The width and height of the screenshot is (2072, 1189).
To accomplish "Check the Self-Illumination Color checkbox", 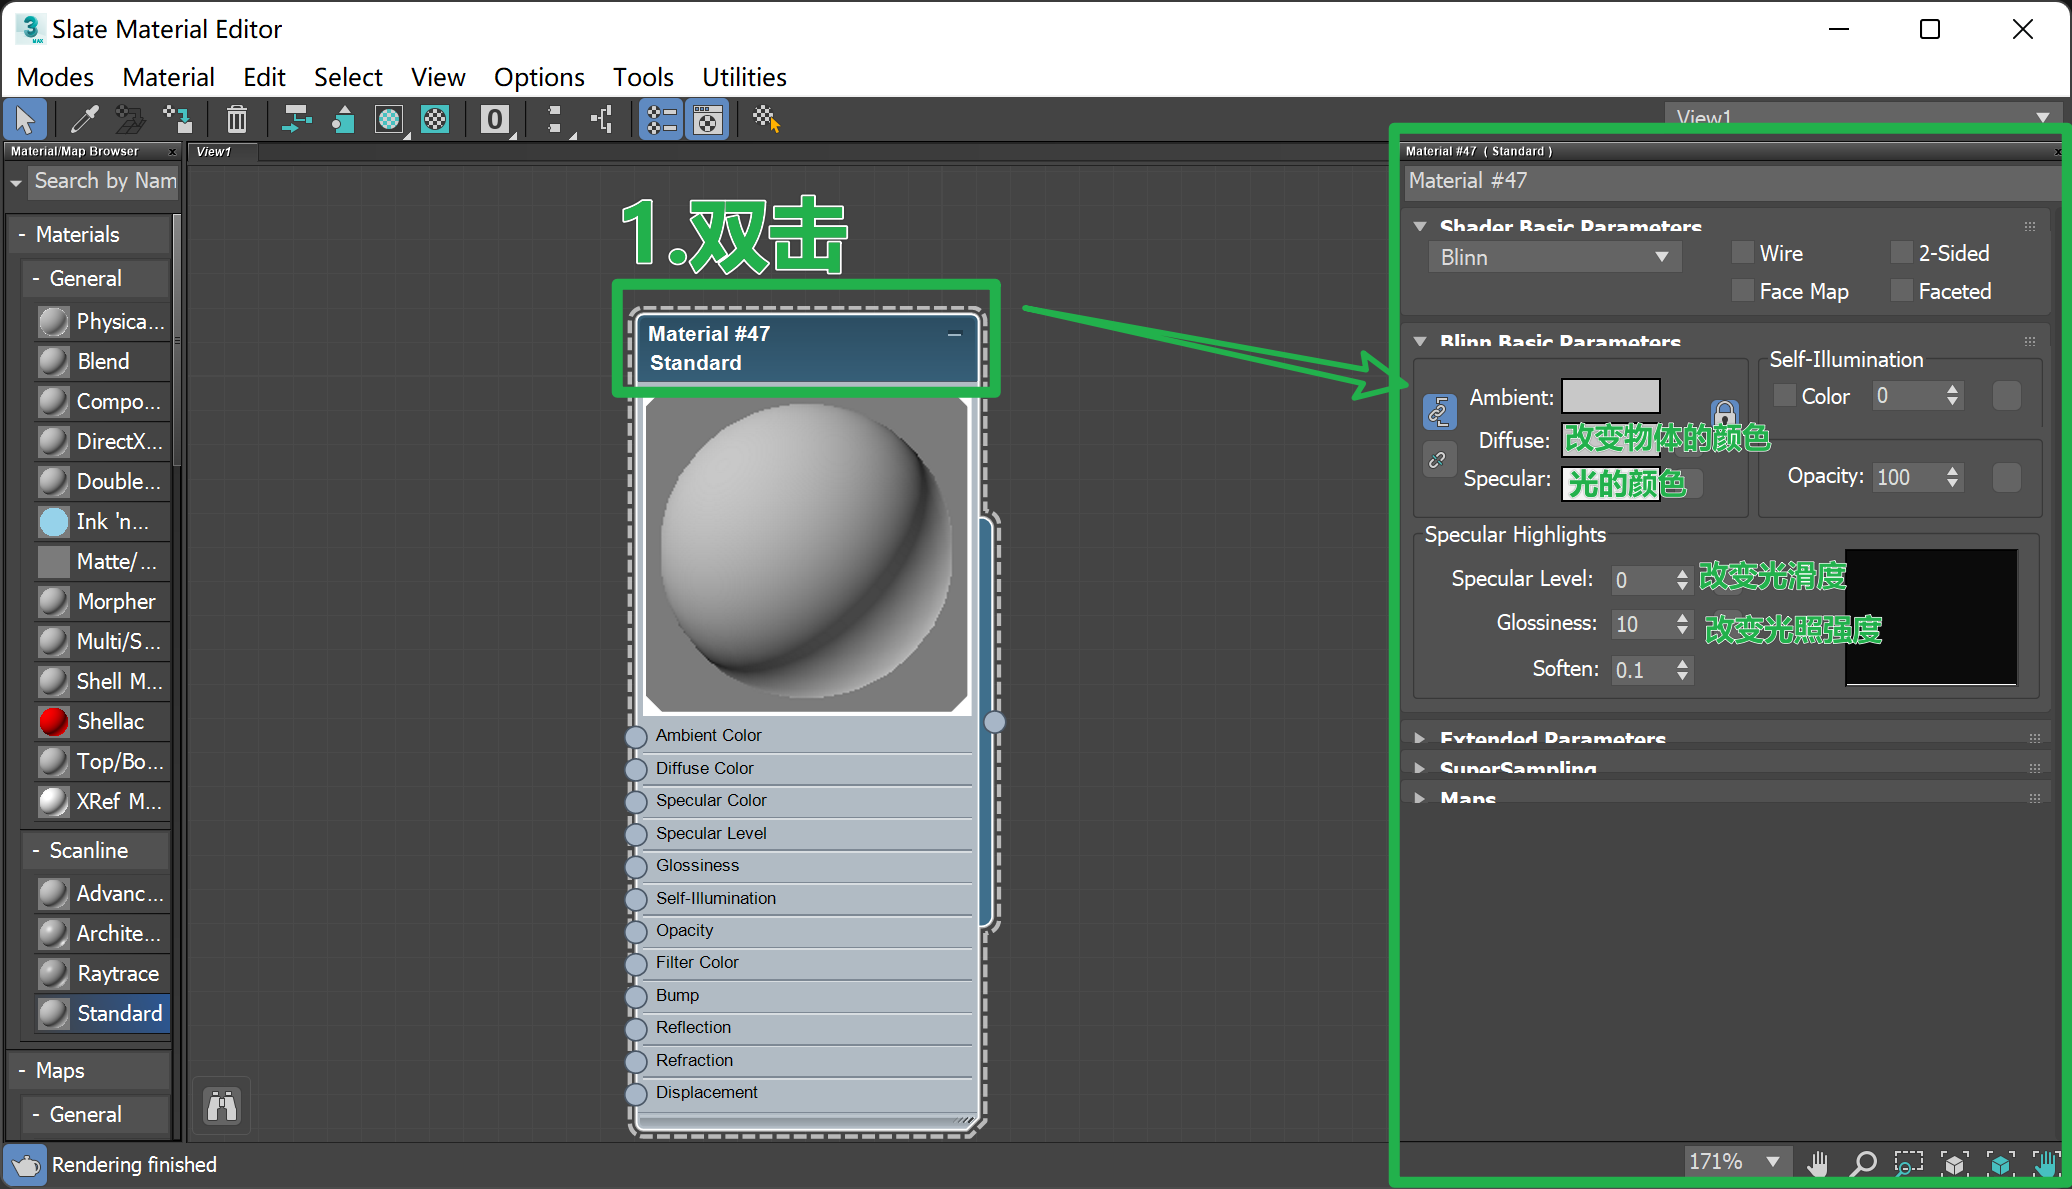I will [1784, 396].
